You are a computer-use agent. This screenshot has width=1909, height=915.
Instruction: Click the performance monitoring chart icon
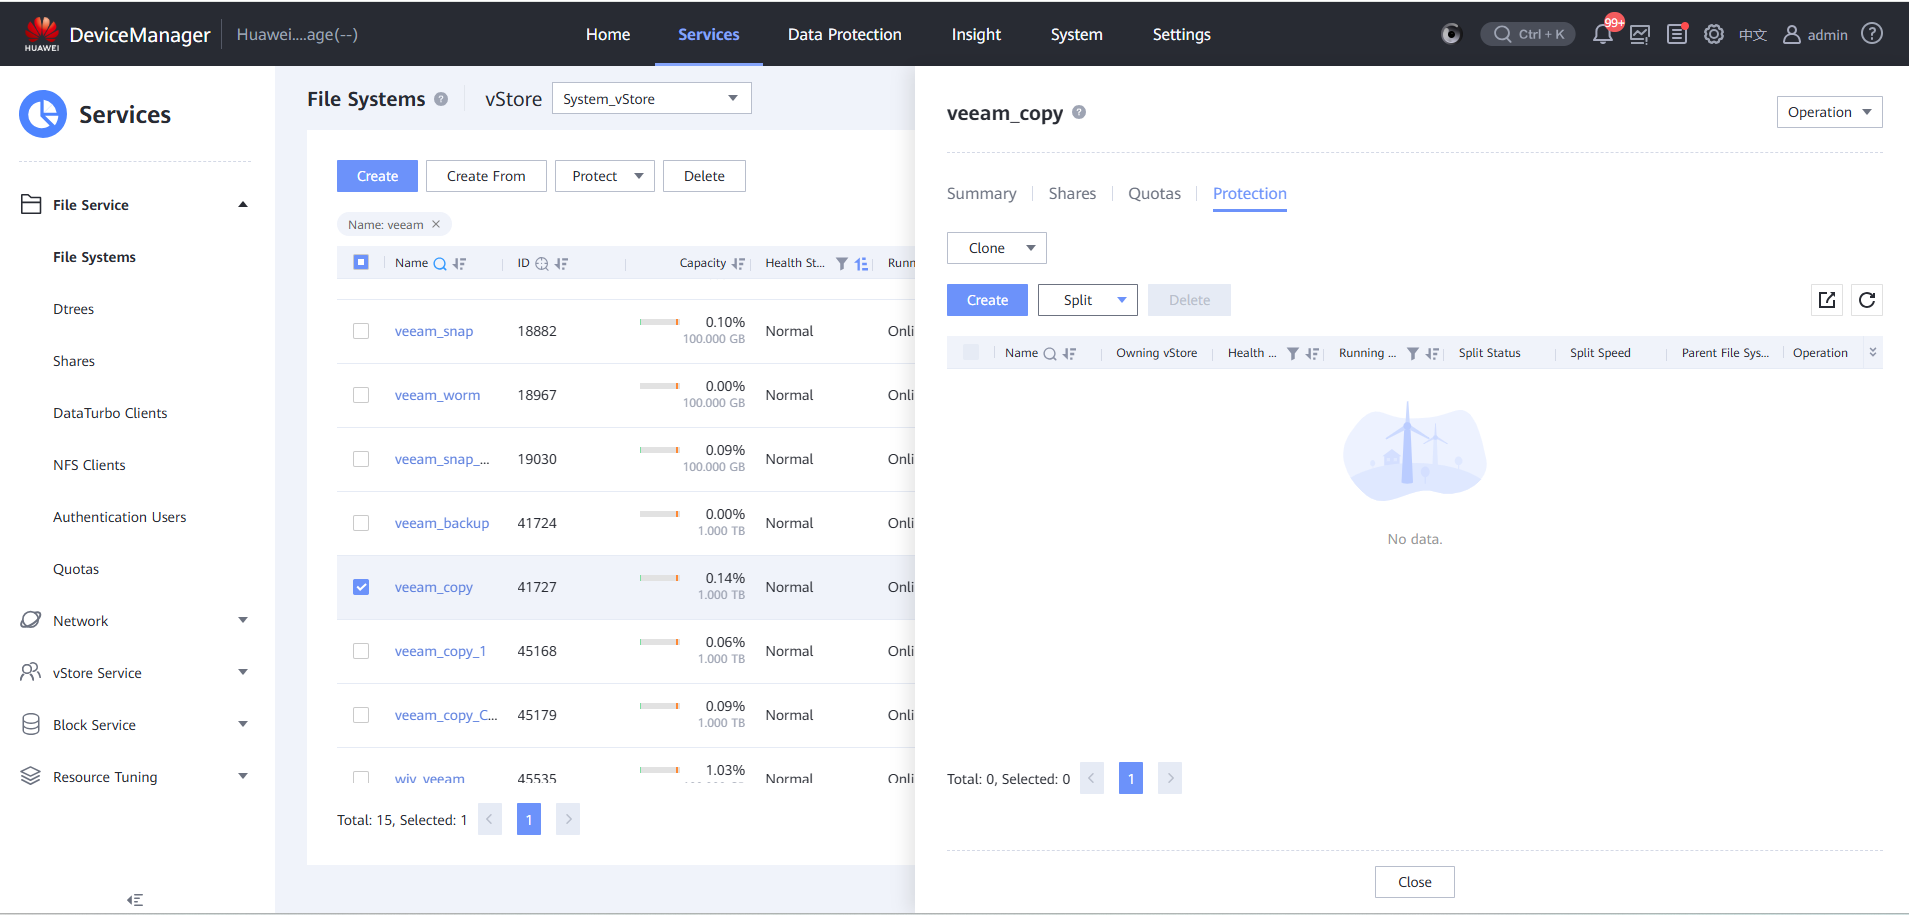1640,35
